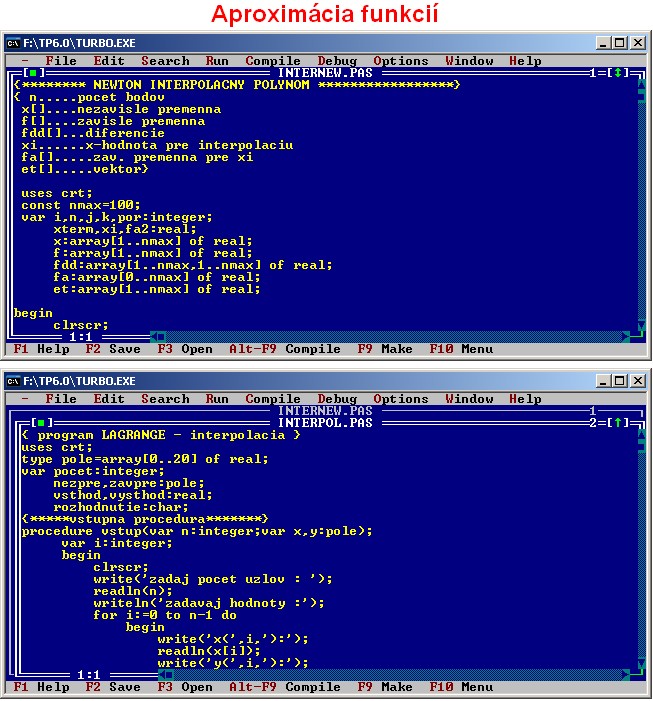Click the zoom arrow of the INTERNEW.PAS editor window
Image resolution: width=653 pixels, height=701 pixels.
[617, 73]
